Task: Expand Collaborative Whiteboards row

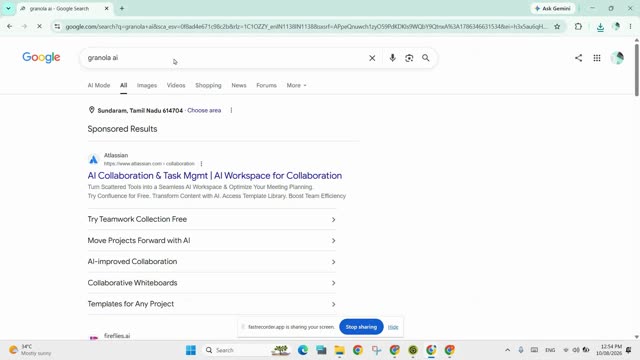Action: tap(212, 283)
